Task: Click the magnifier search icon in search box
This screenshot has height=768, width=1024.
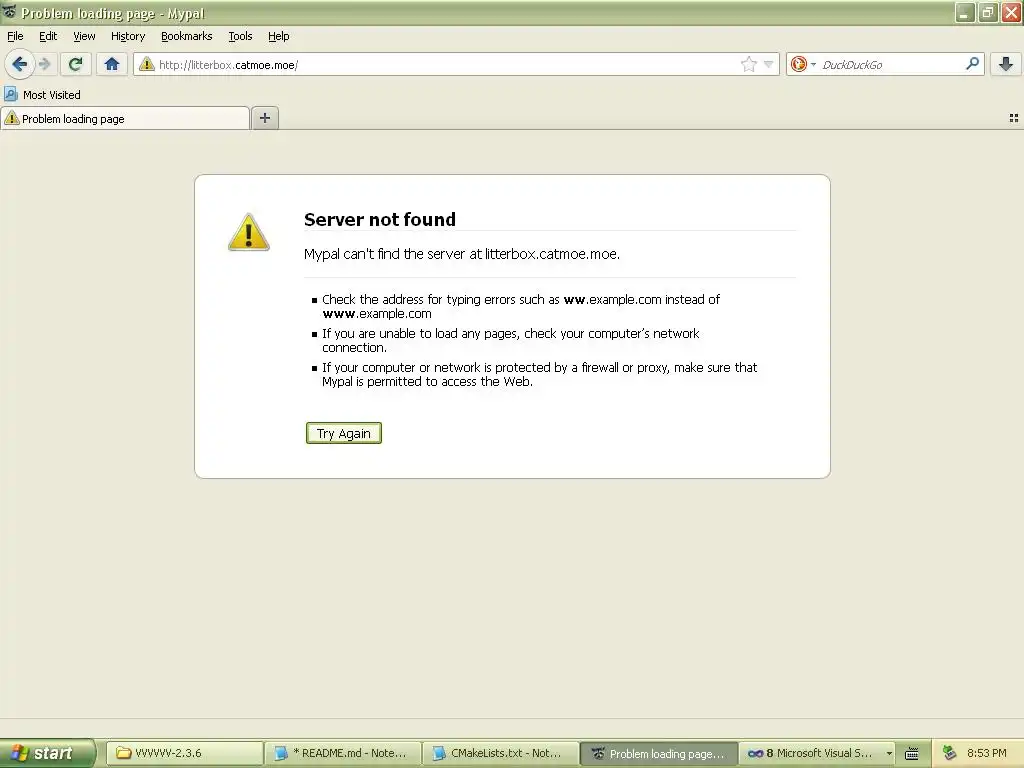Action: (972, 63)
